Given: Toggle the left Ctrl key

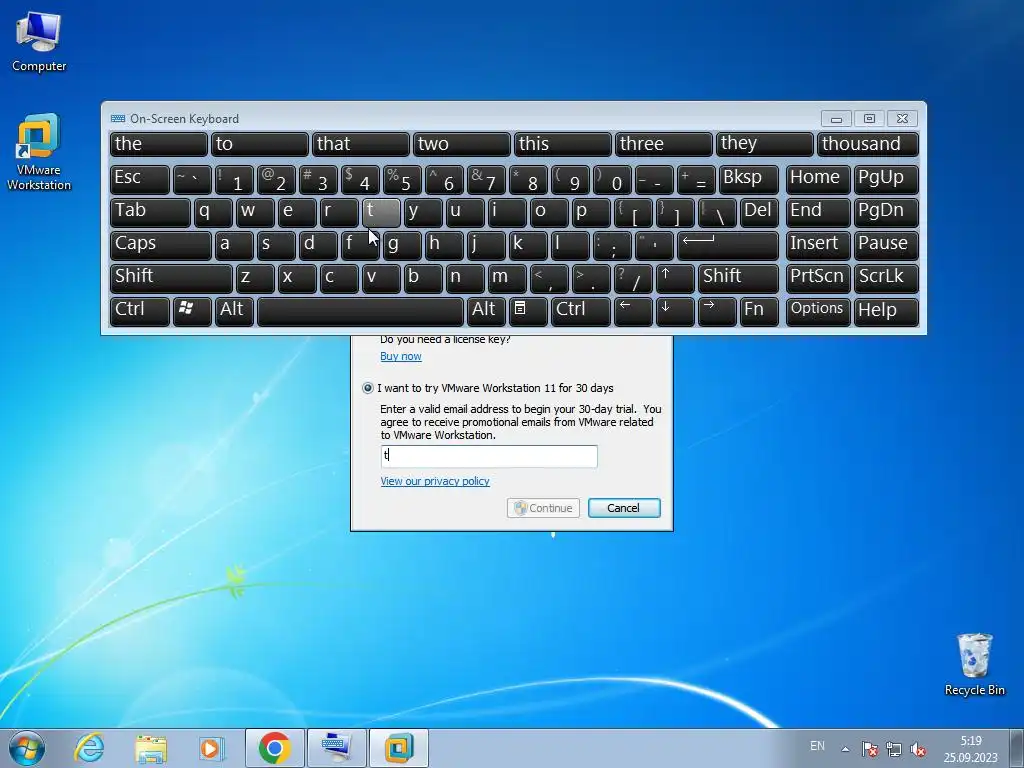Looking at the screenshot, I should click(x=140, y=312).
